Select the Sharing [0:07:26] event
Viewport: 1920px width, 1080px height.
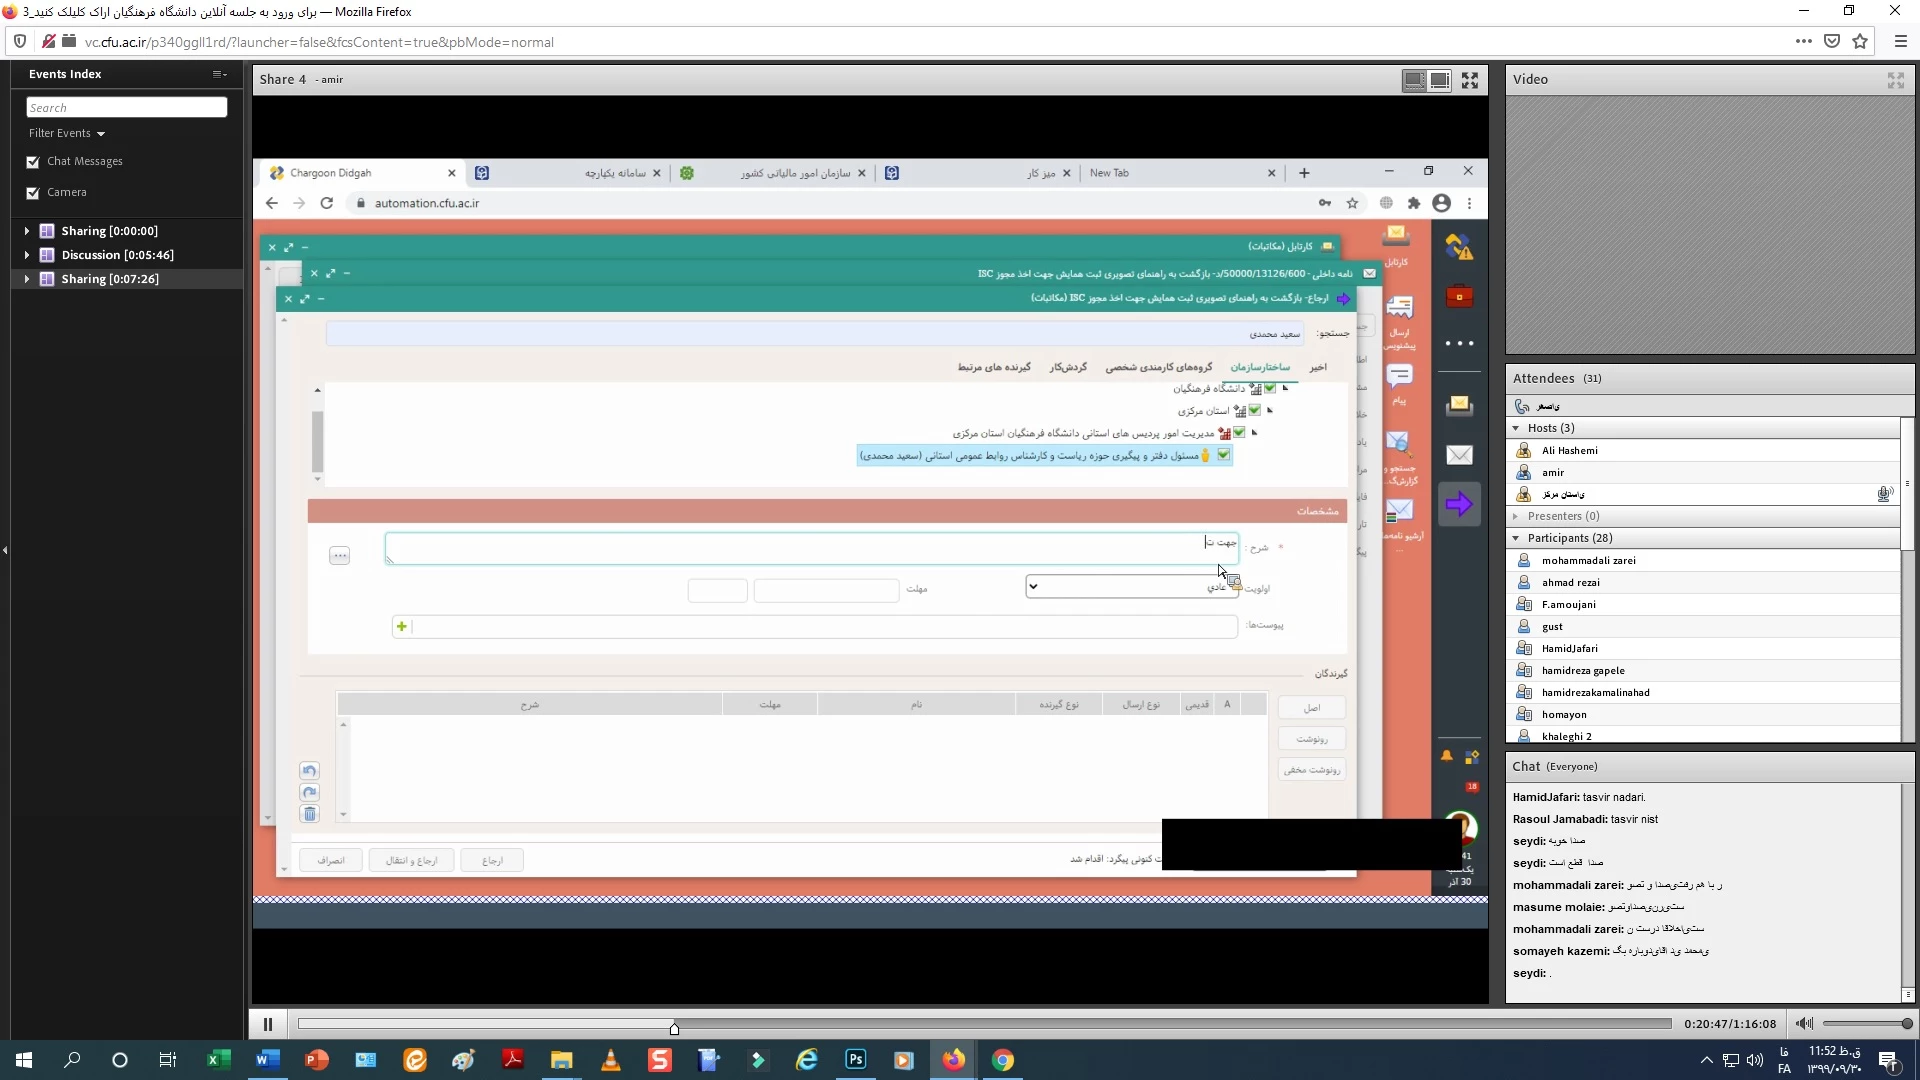tap(110, 279)
